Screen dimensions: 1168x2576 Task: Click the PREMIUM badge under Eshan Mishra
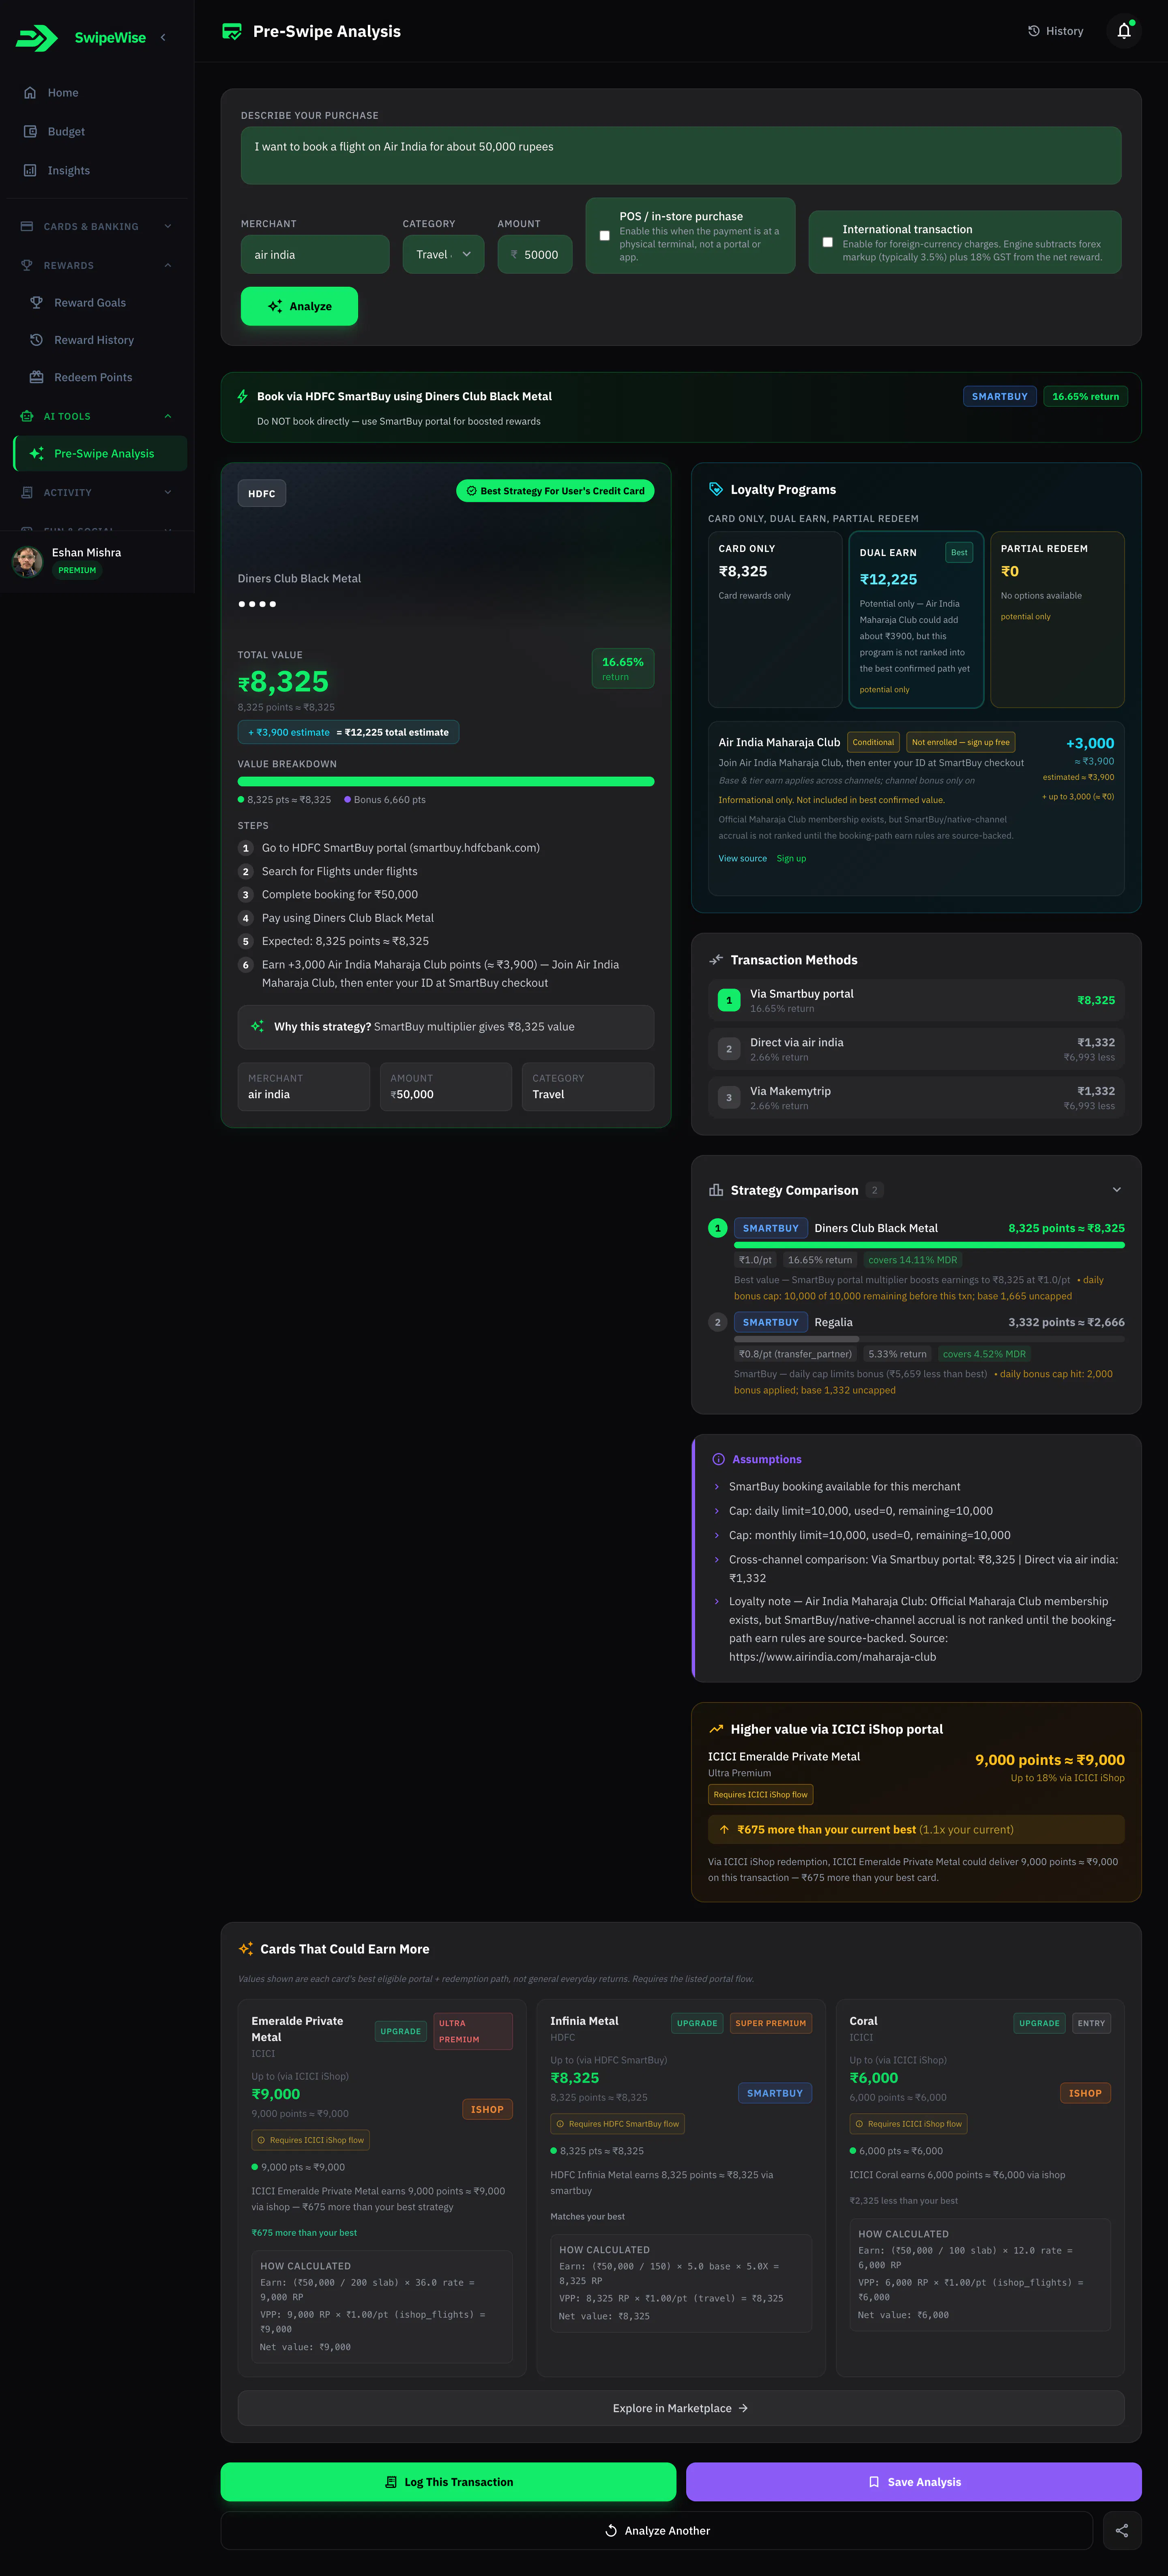(x=77, y=571)
